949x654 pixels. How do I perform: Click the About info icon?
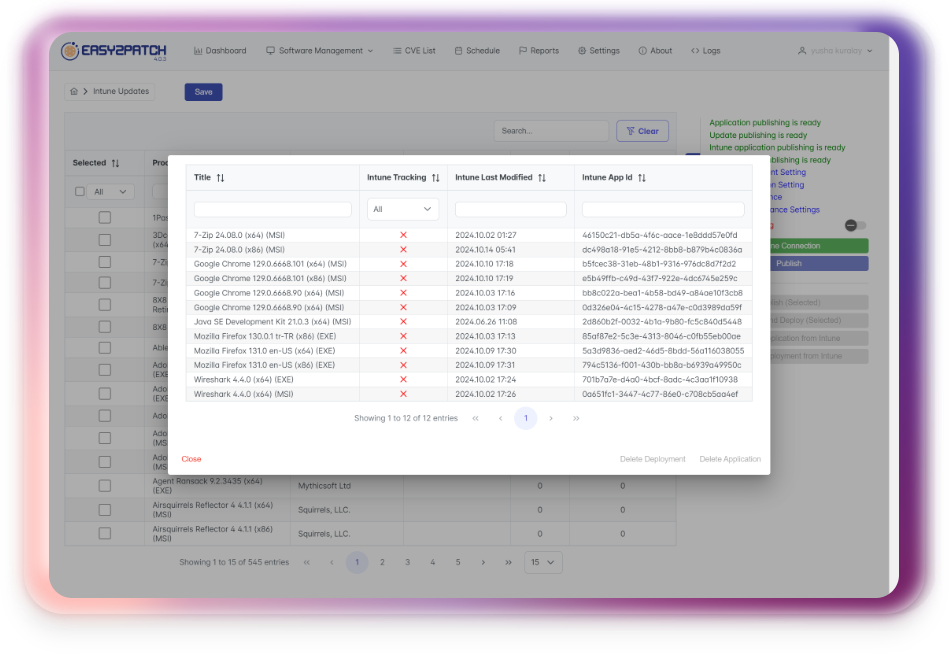tap(640, 50)
